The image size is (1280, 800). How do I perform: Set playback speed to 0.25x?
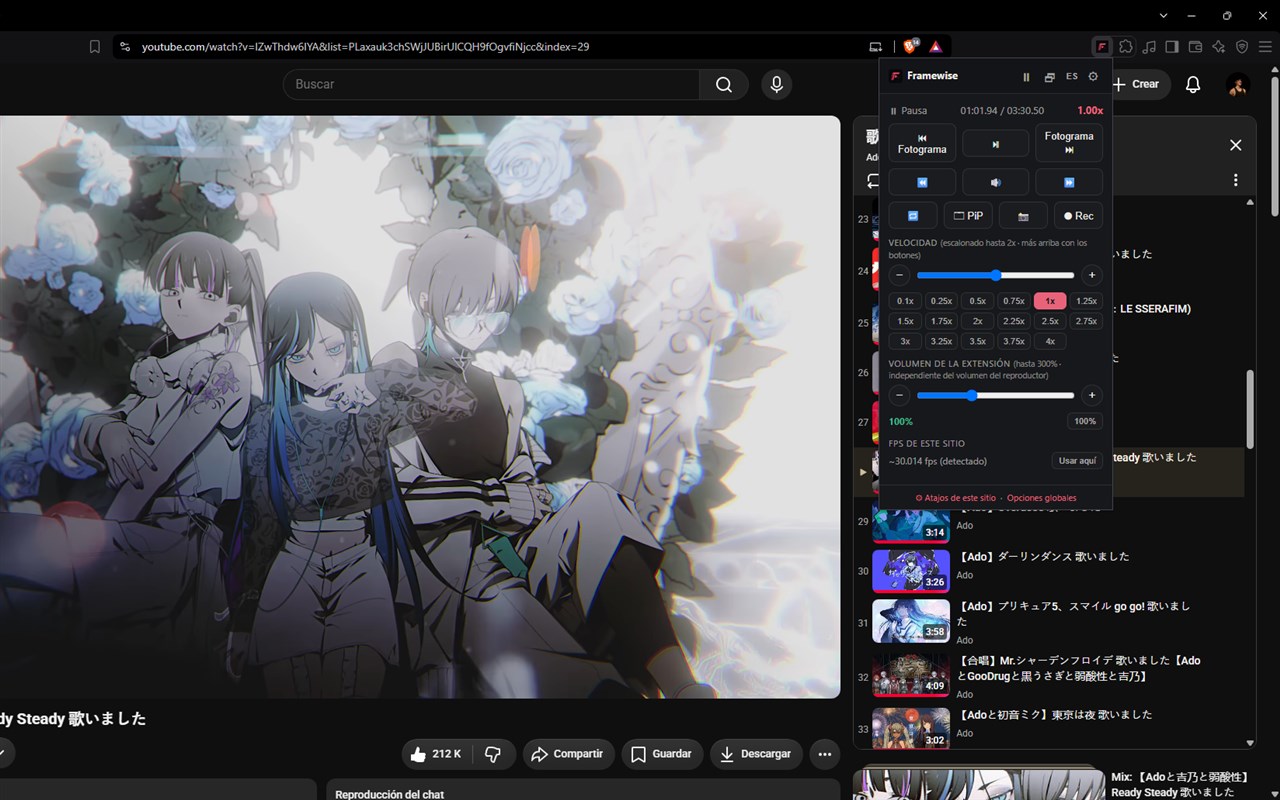pos(941,301)
